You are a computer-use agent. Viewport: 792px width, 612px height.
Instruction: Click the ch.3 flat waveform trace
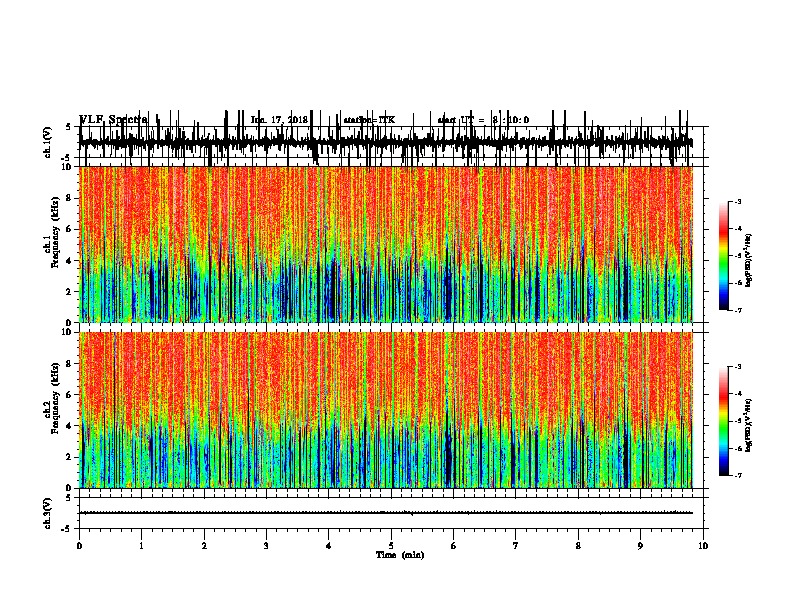click(x=386, y=513)
